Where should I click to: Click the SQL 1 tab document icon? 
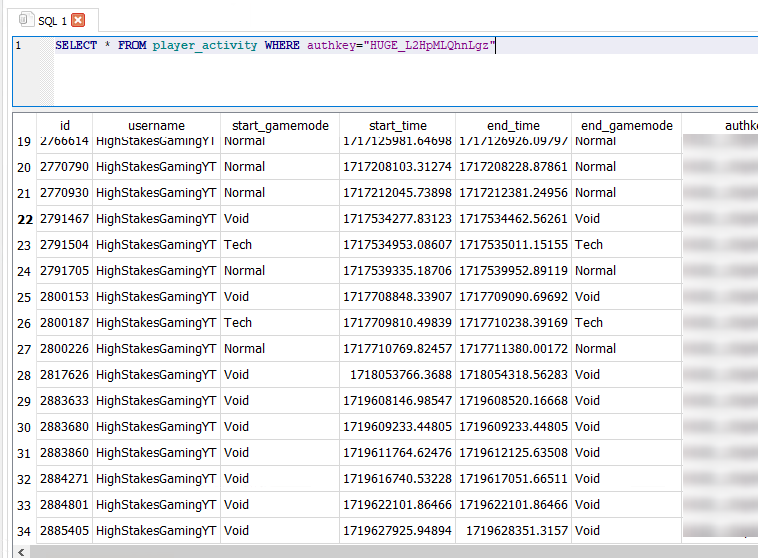(25, 20)
